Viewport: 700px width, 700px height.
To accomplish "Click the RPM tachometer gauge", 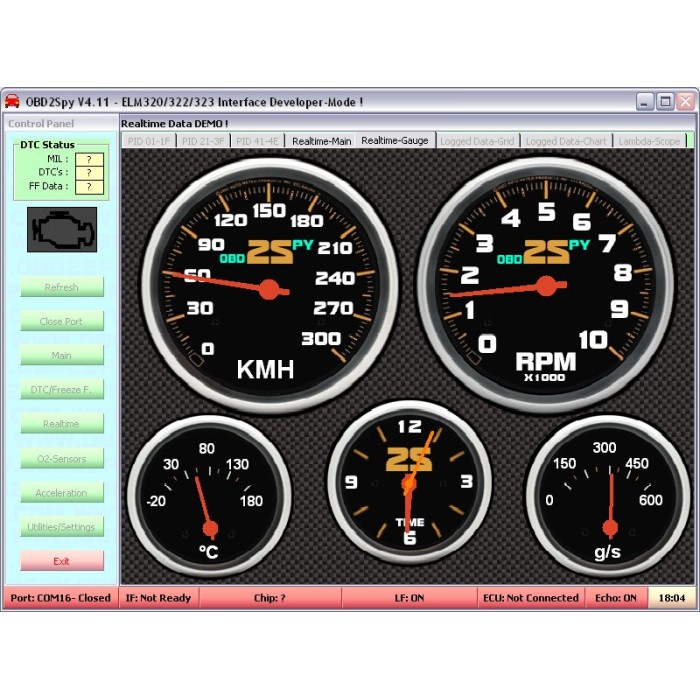I will coord(545,285).
